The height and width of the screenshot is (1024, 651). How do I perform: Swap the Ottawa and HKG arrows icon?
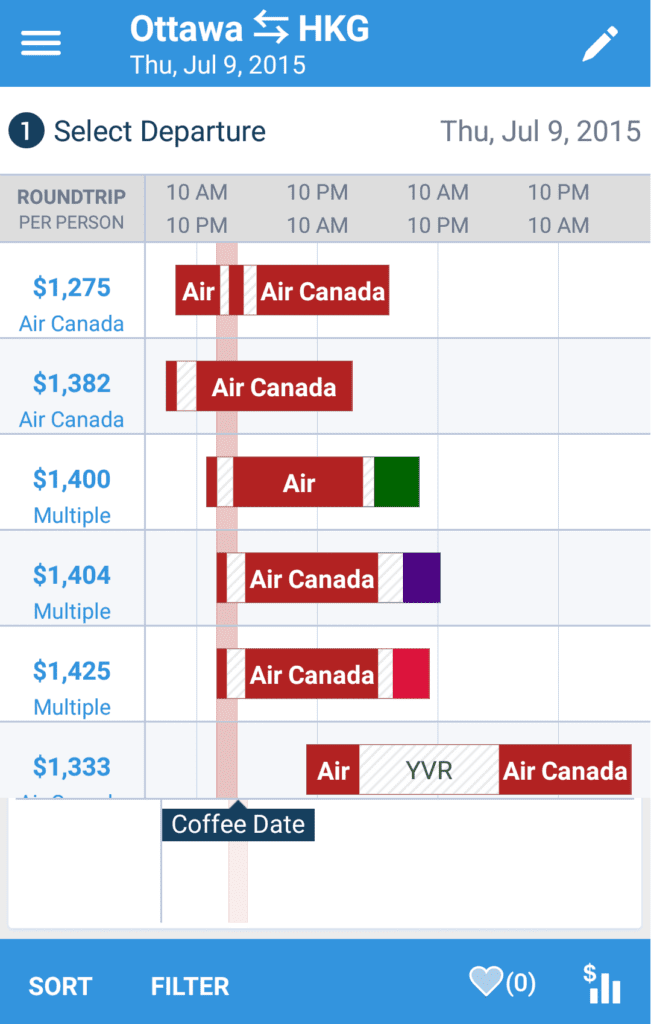click(270, 29)
